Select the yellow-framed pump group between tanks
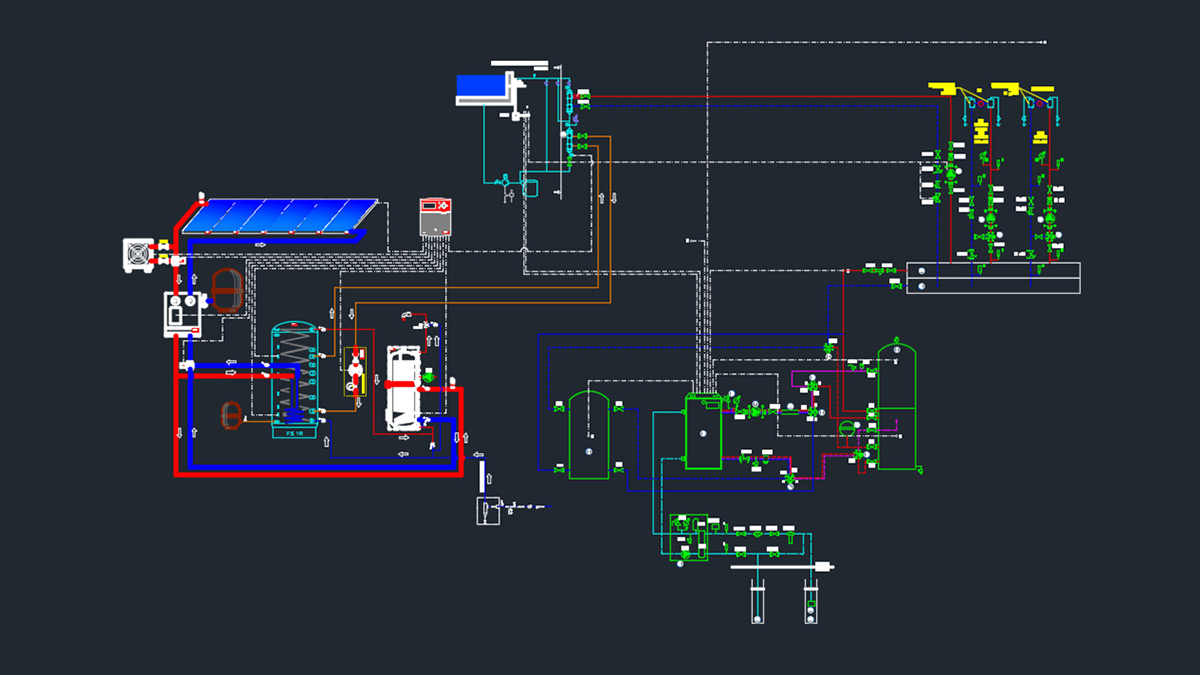This screenshot has height=675, width=1200. click(x=354, y=370)
